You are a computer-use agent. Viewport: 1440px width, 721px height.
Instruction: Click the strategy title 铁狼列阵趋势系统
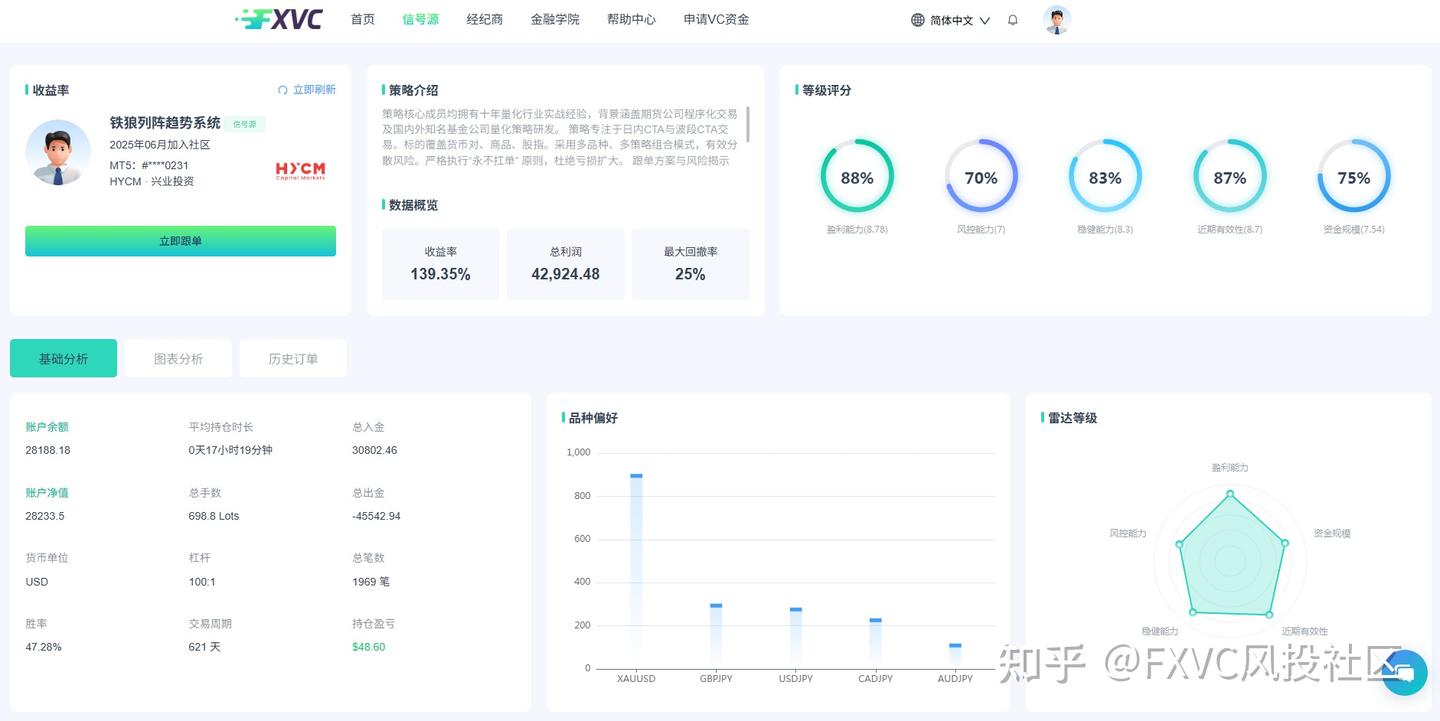(x=165, y=123)
